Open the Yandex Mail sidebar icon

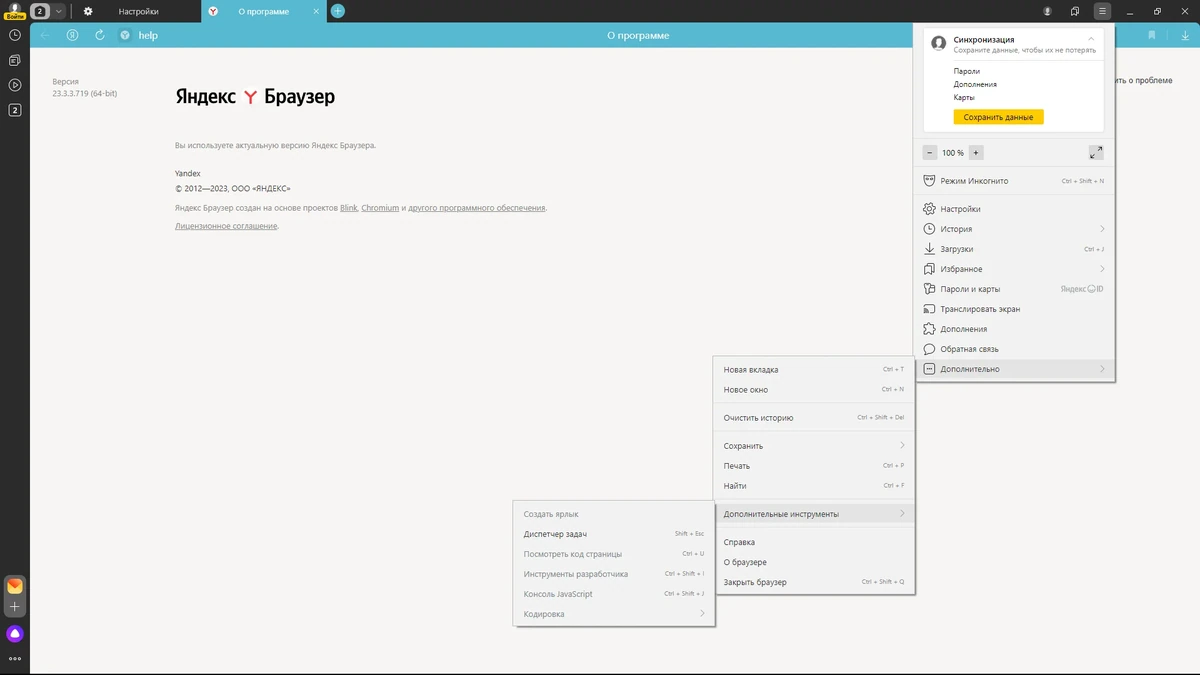coord(15,586)
